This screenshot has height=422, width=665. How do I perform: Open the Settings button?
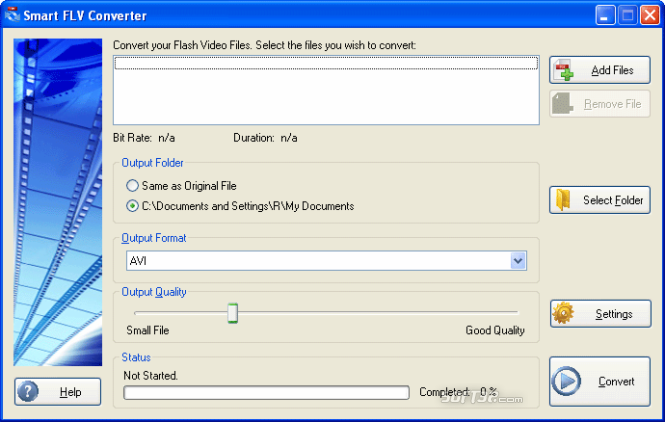point(601,314)
